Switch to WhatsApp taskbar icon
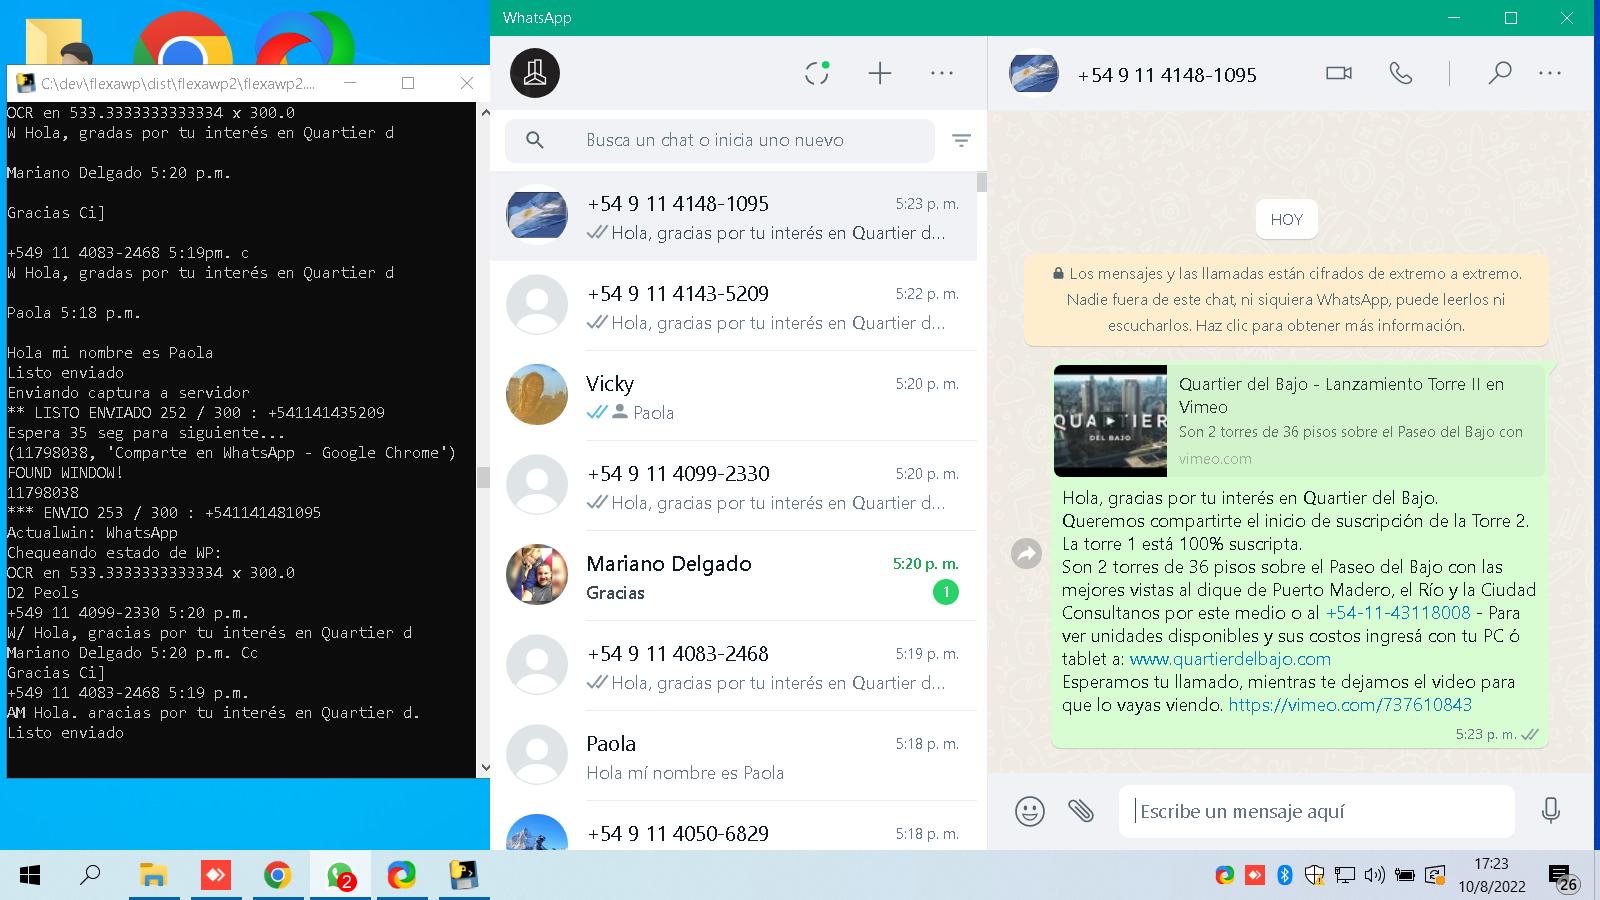This screenshot has width=1600, height=900. 340,876
